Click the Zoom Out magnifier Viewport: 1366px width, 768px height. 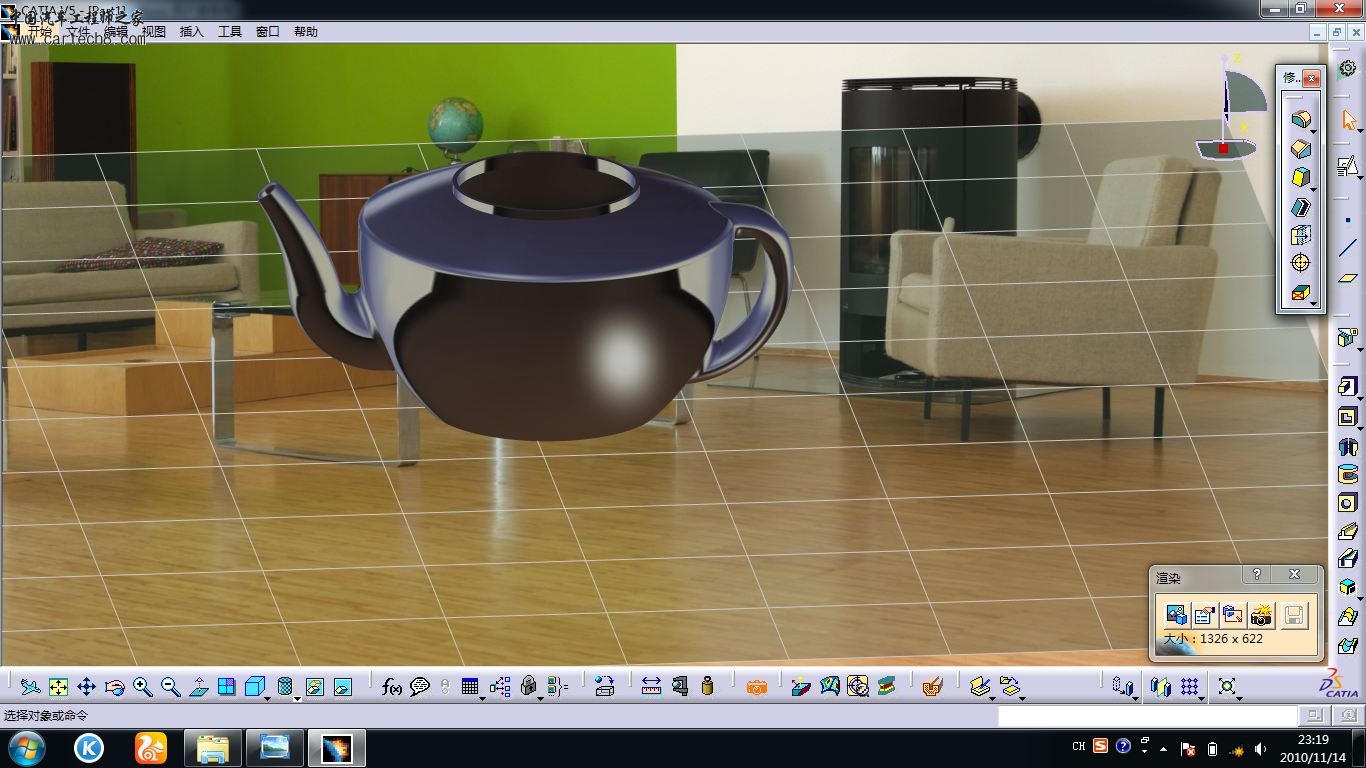tap(170, 687)
